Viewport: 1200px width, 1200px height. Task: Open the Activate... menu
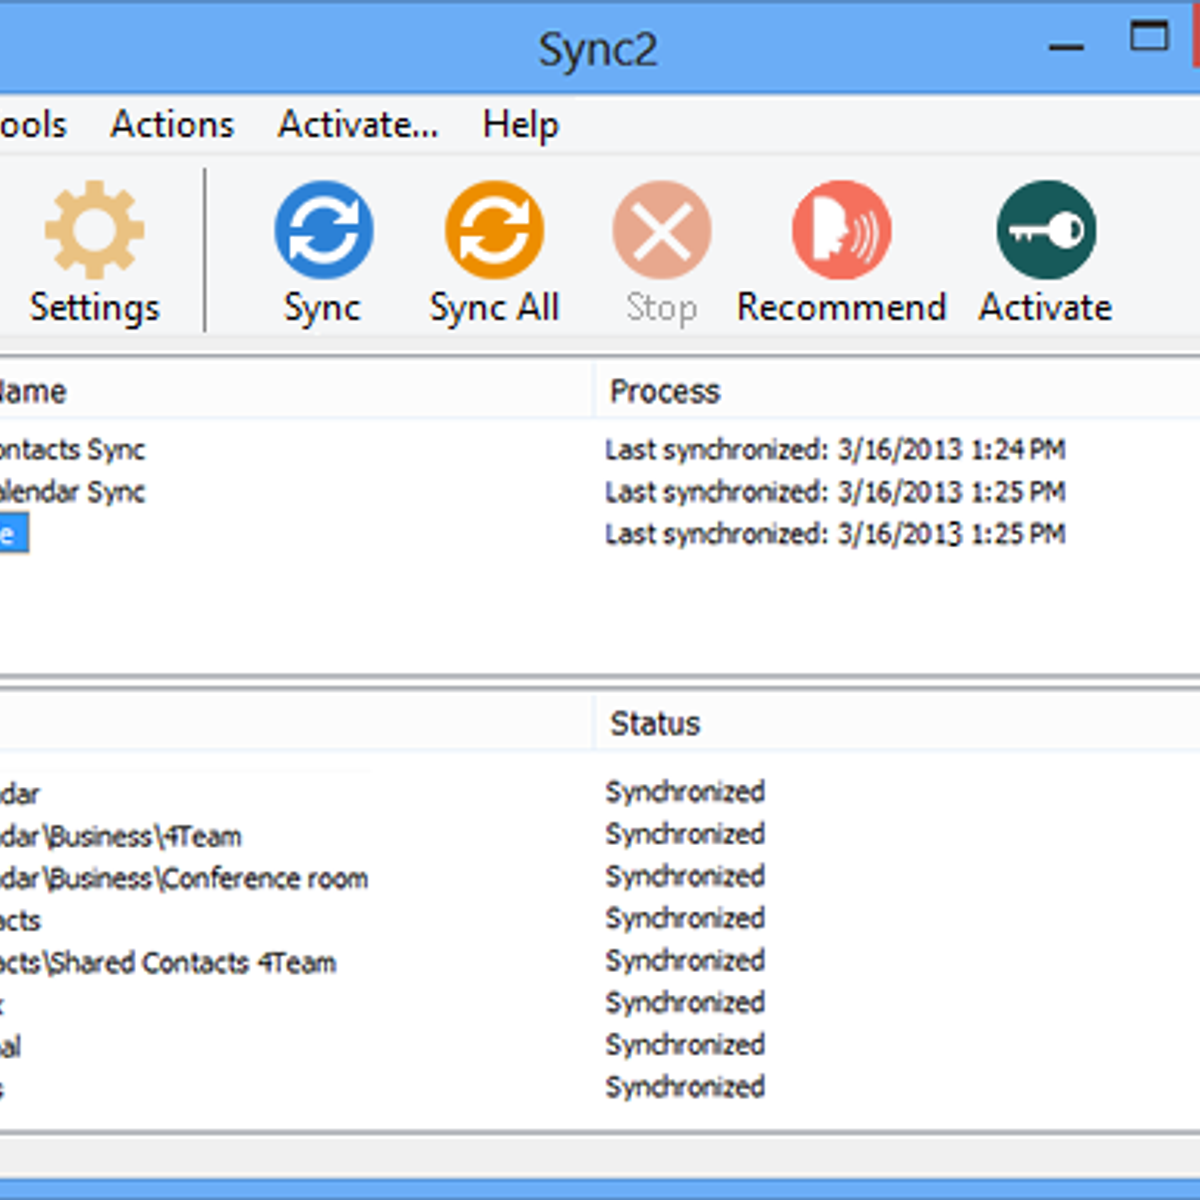(x=358, y=125)
